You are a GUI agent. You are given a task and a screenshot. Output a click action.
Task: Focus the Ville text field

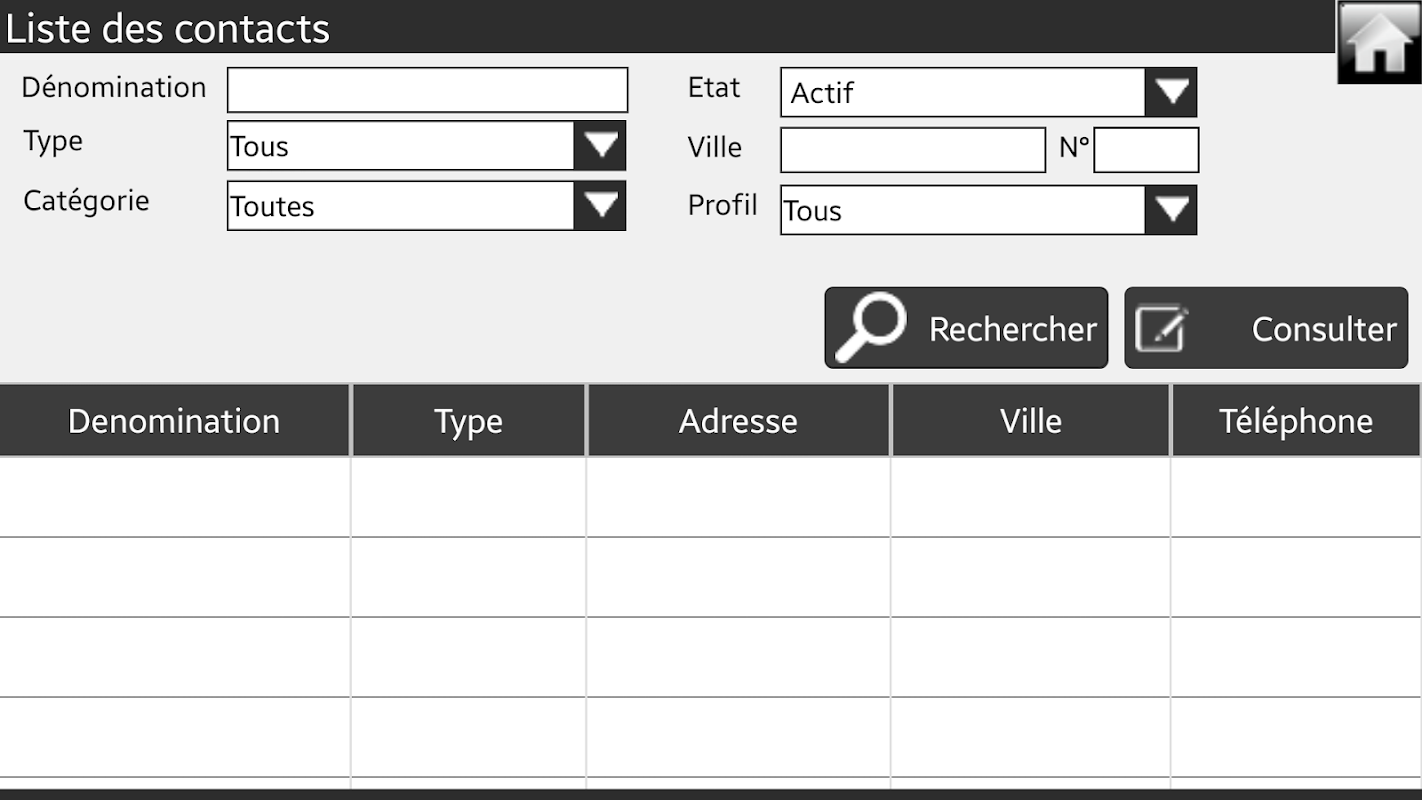(912, 150)
